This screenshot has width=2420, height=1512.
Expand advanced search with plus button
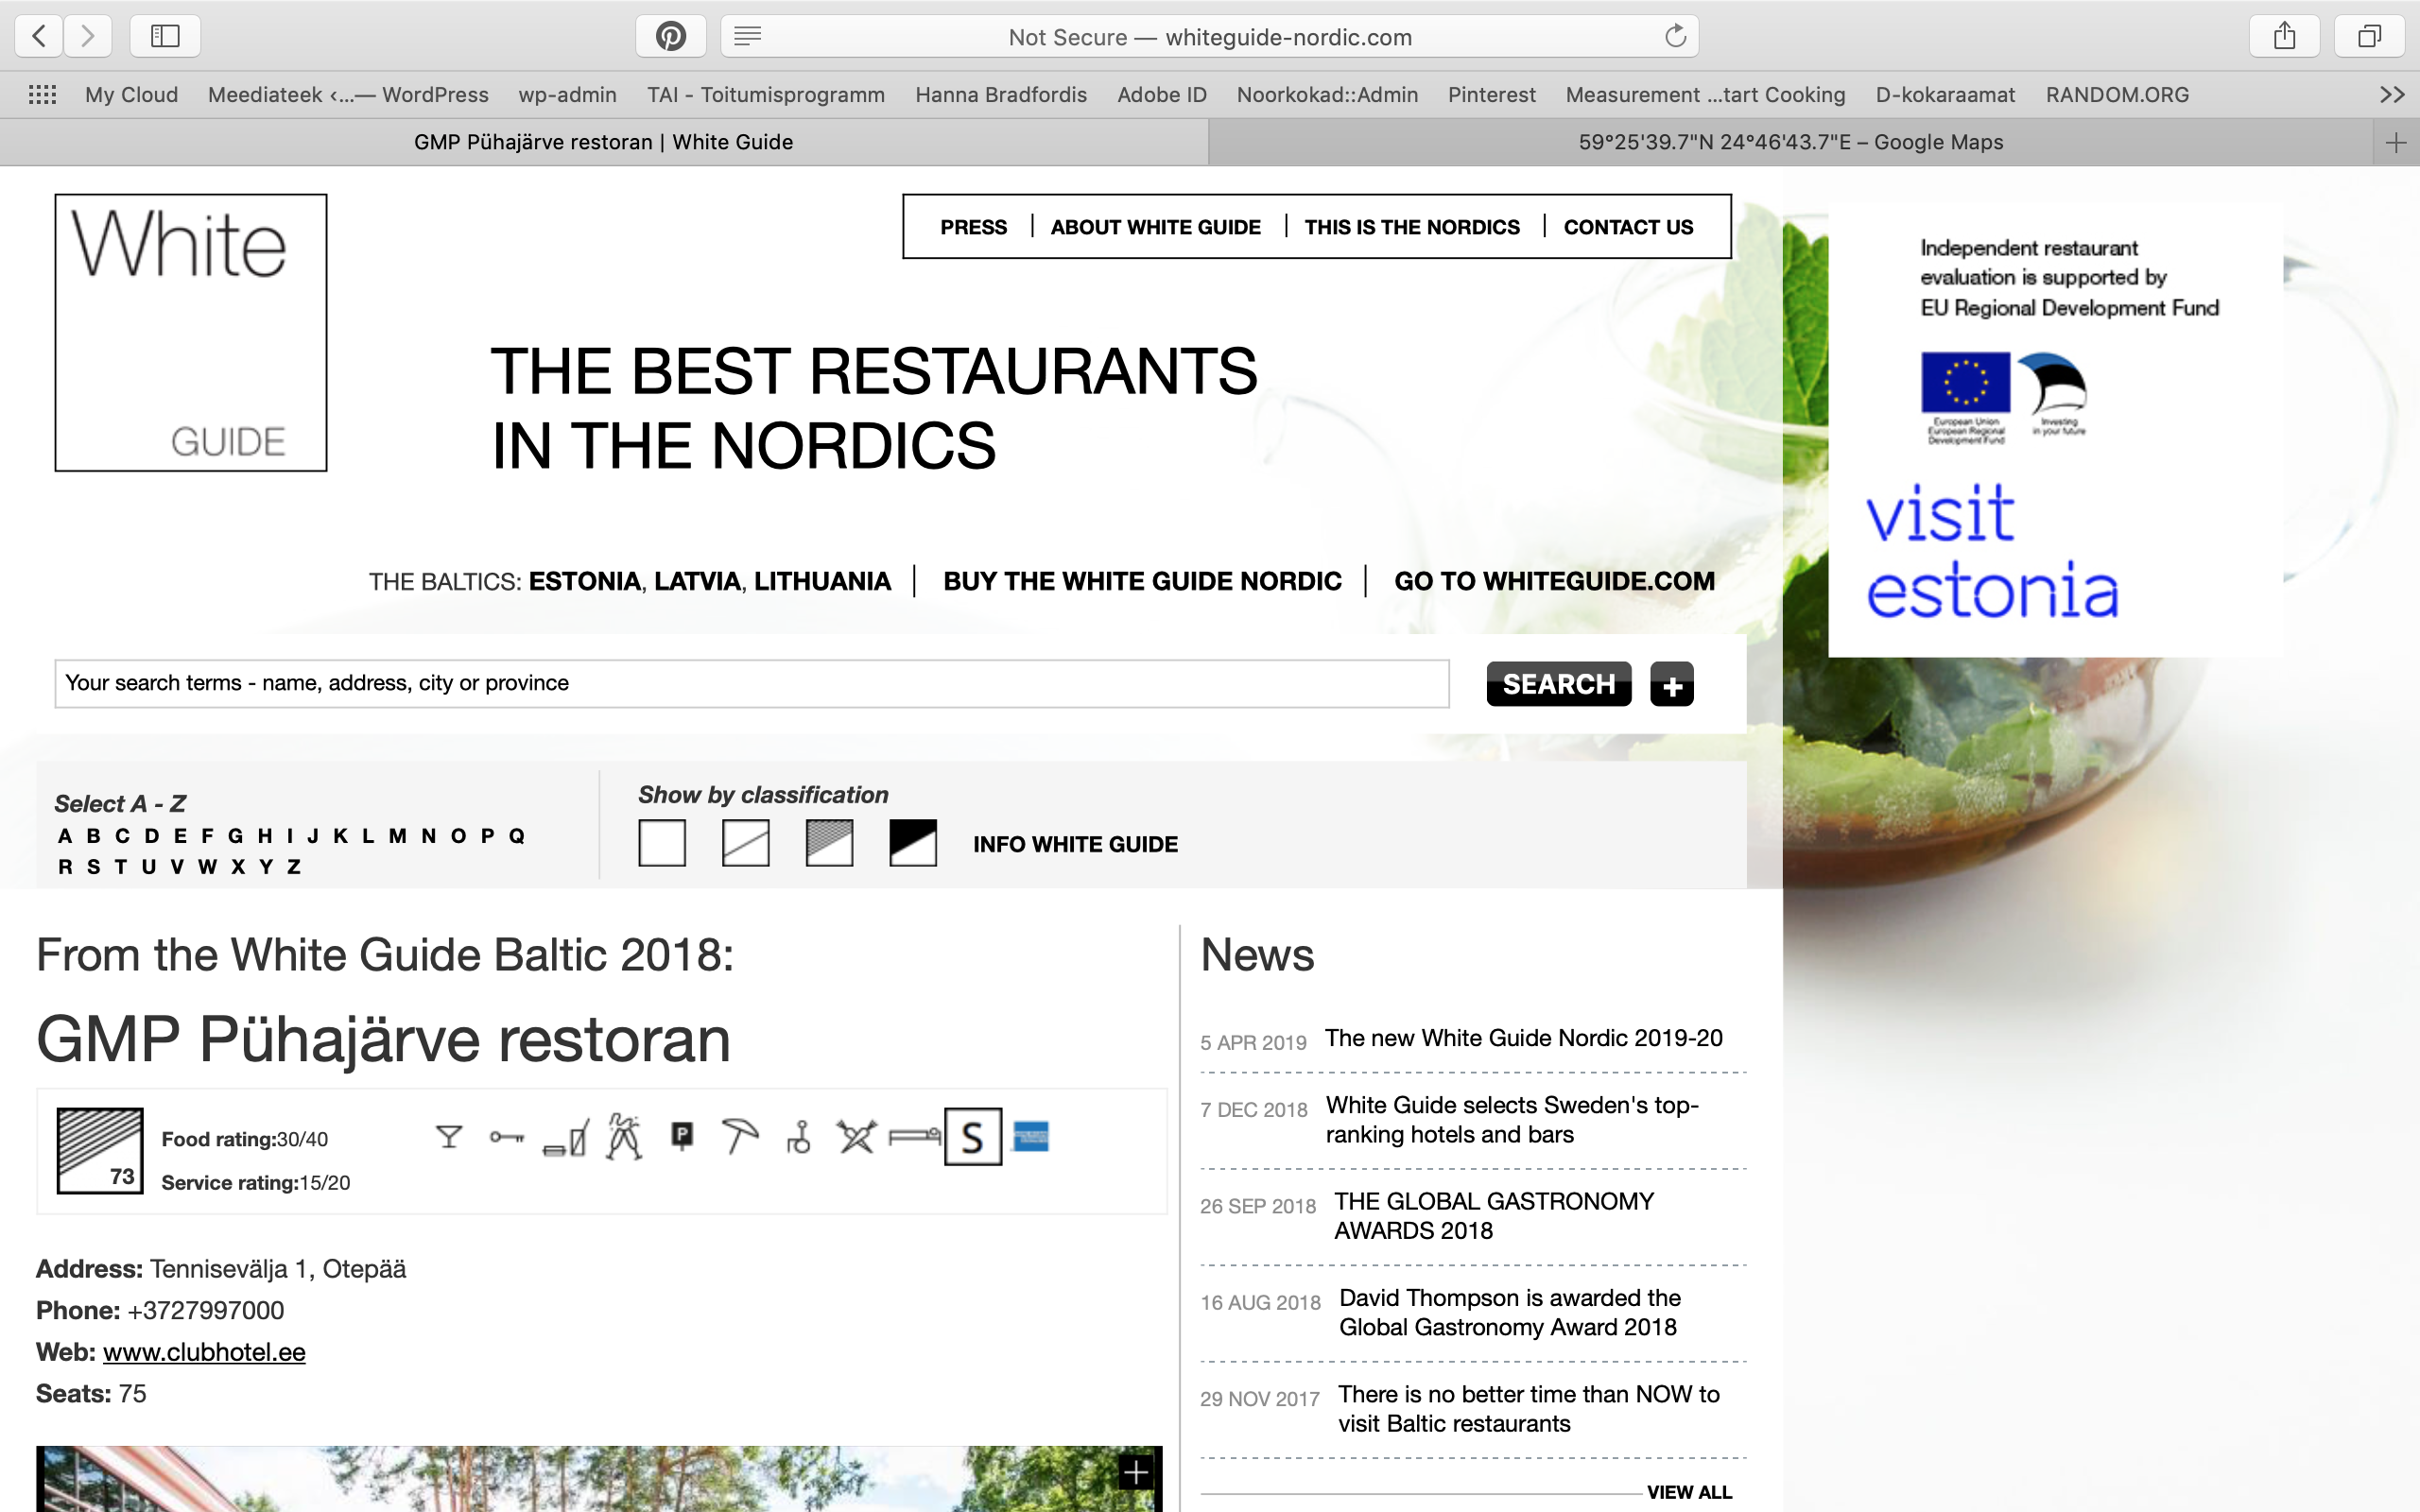pos(1672,685)
